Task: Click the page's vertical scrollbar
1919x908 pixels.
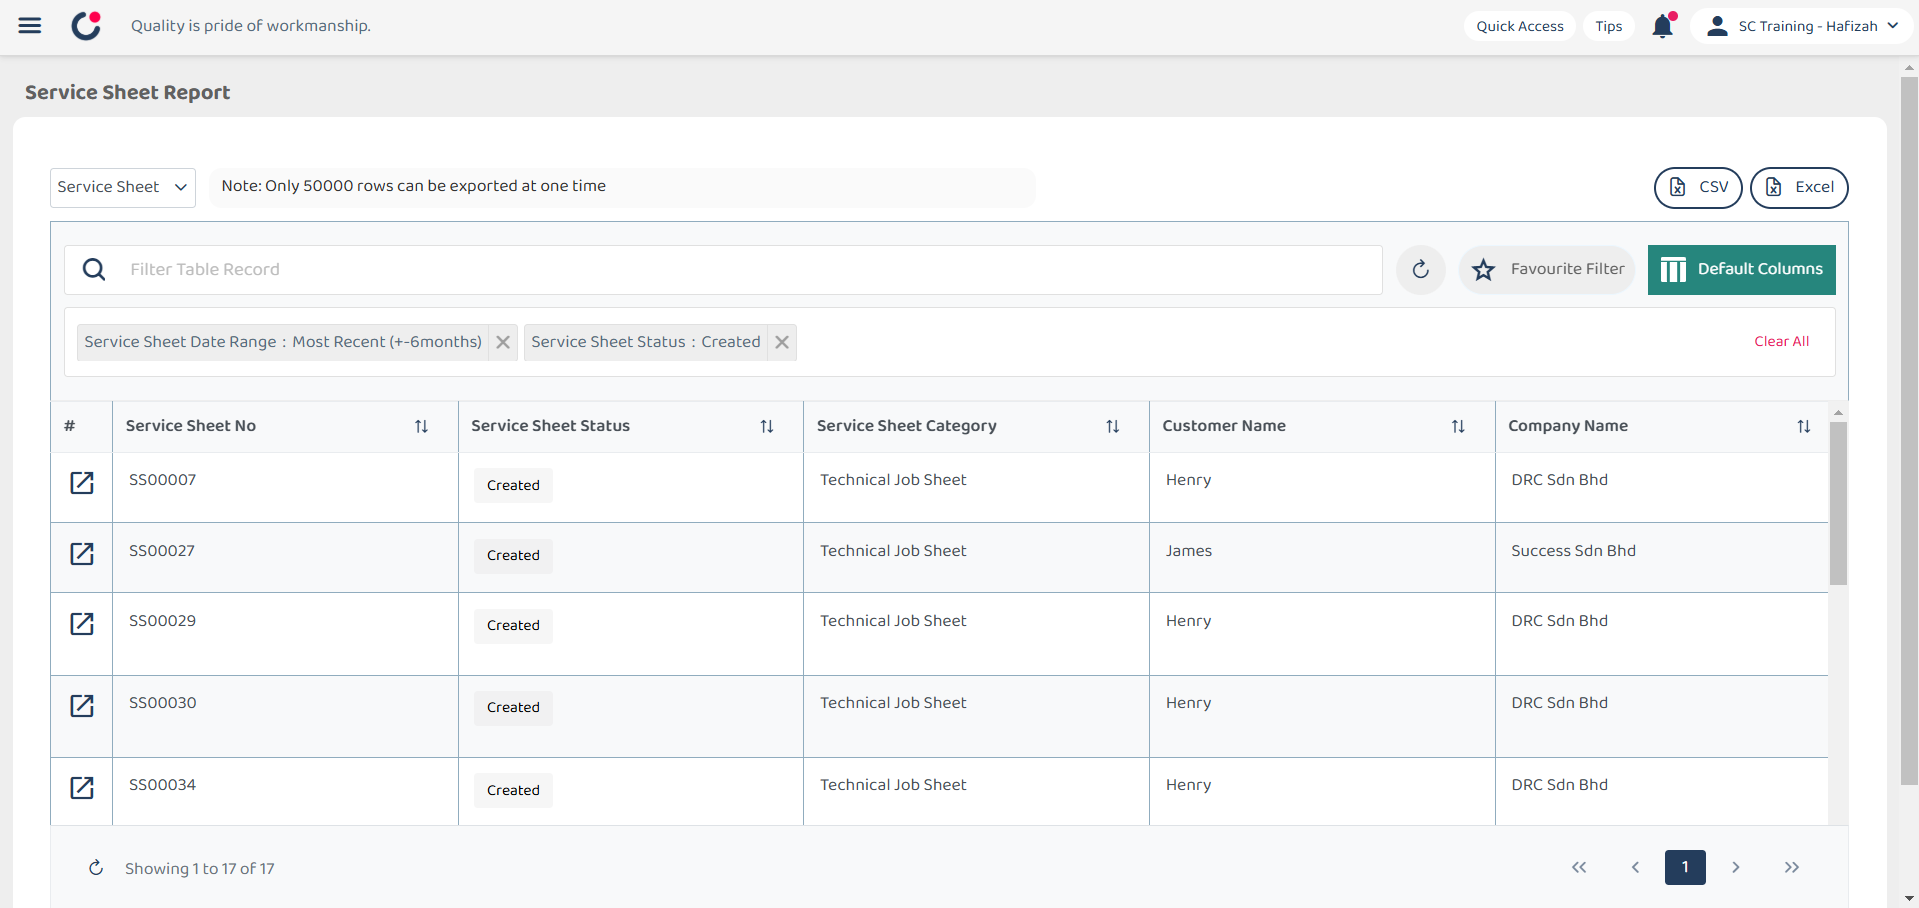Action: [x=1909, y=430]
